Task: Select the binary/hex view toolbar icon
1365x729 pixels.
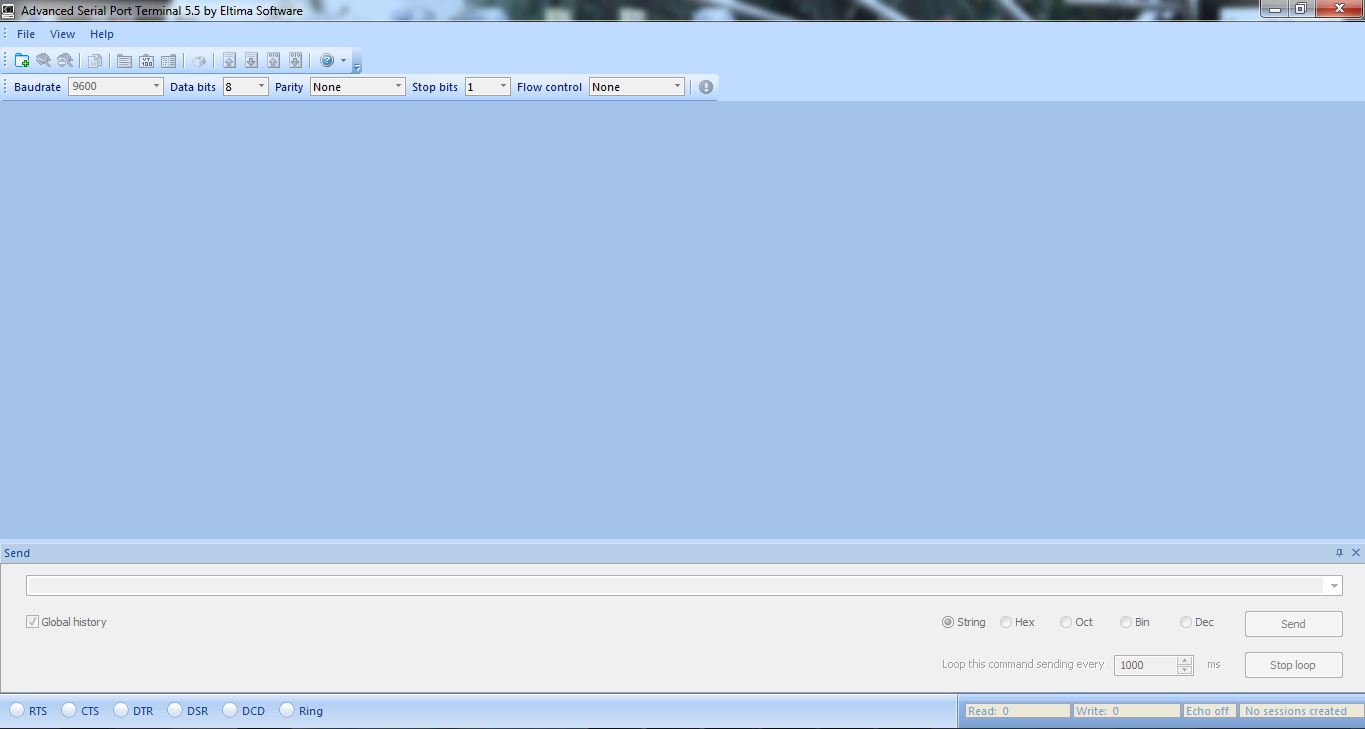Action: tap(146, 61)
